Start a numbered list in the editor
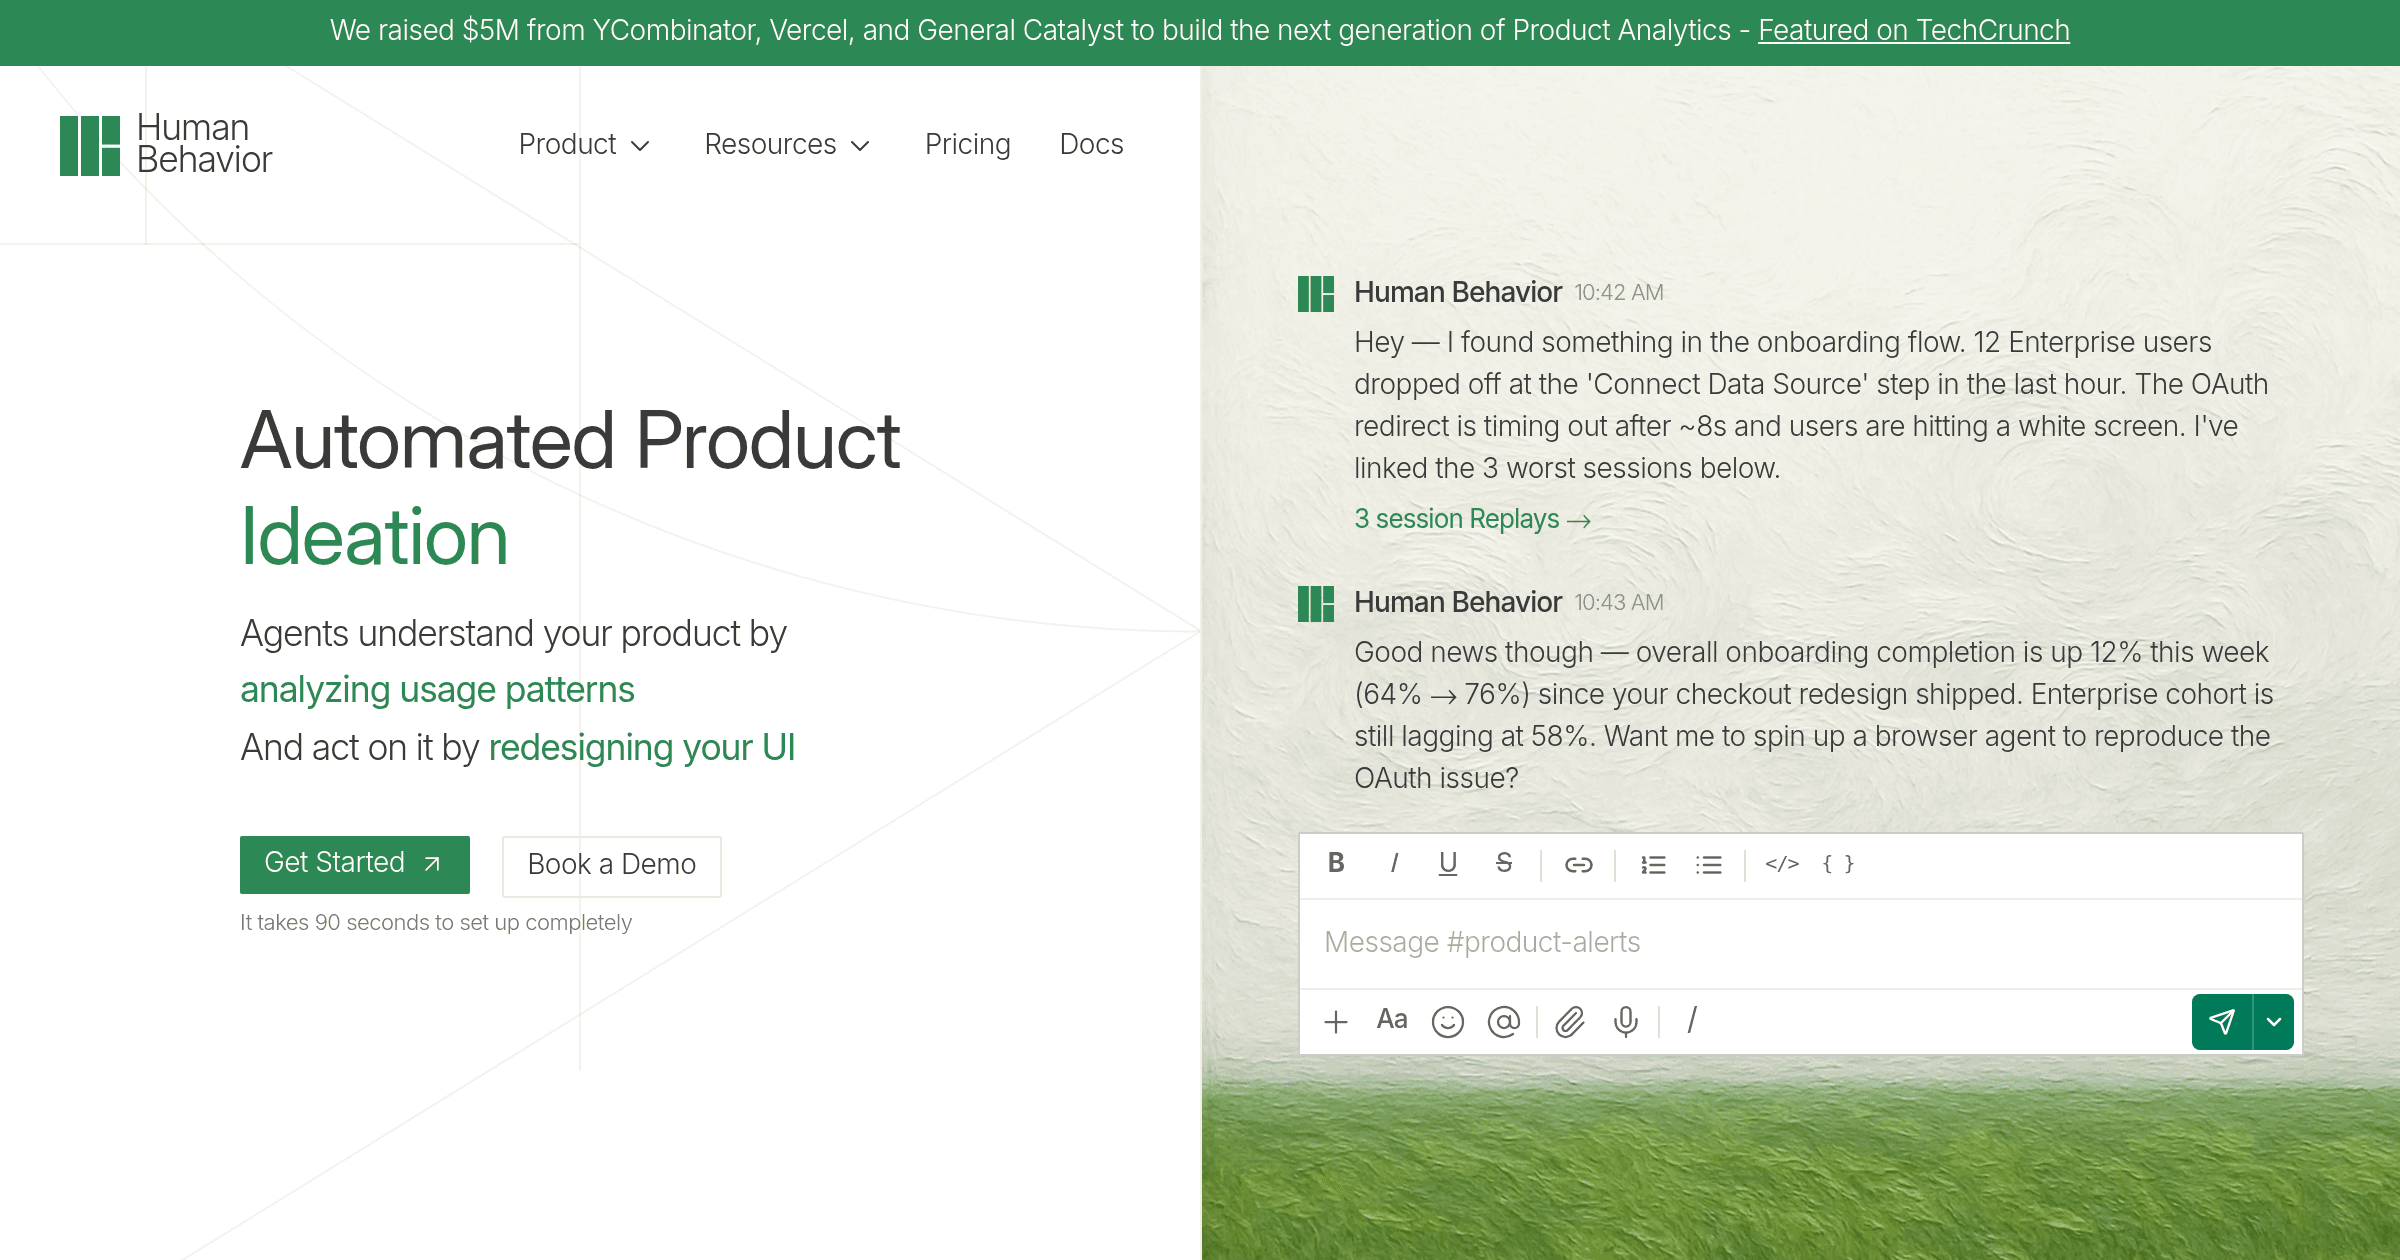The width and height of the screenshot is (2400, 1260). [1653, 865]
